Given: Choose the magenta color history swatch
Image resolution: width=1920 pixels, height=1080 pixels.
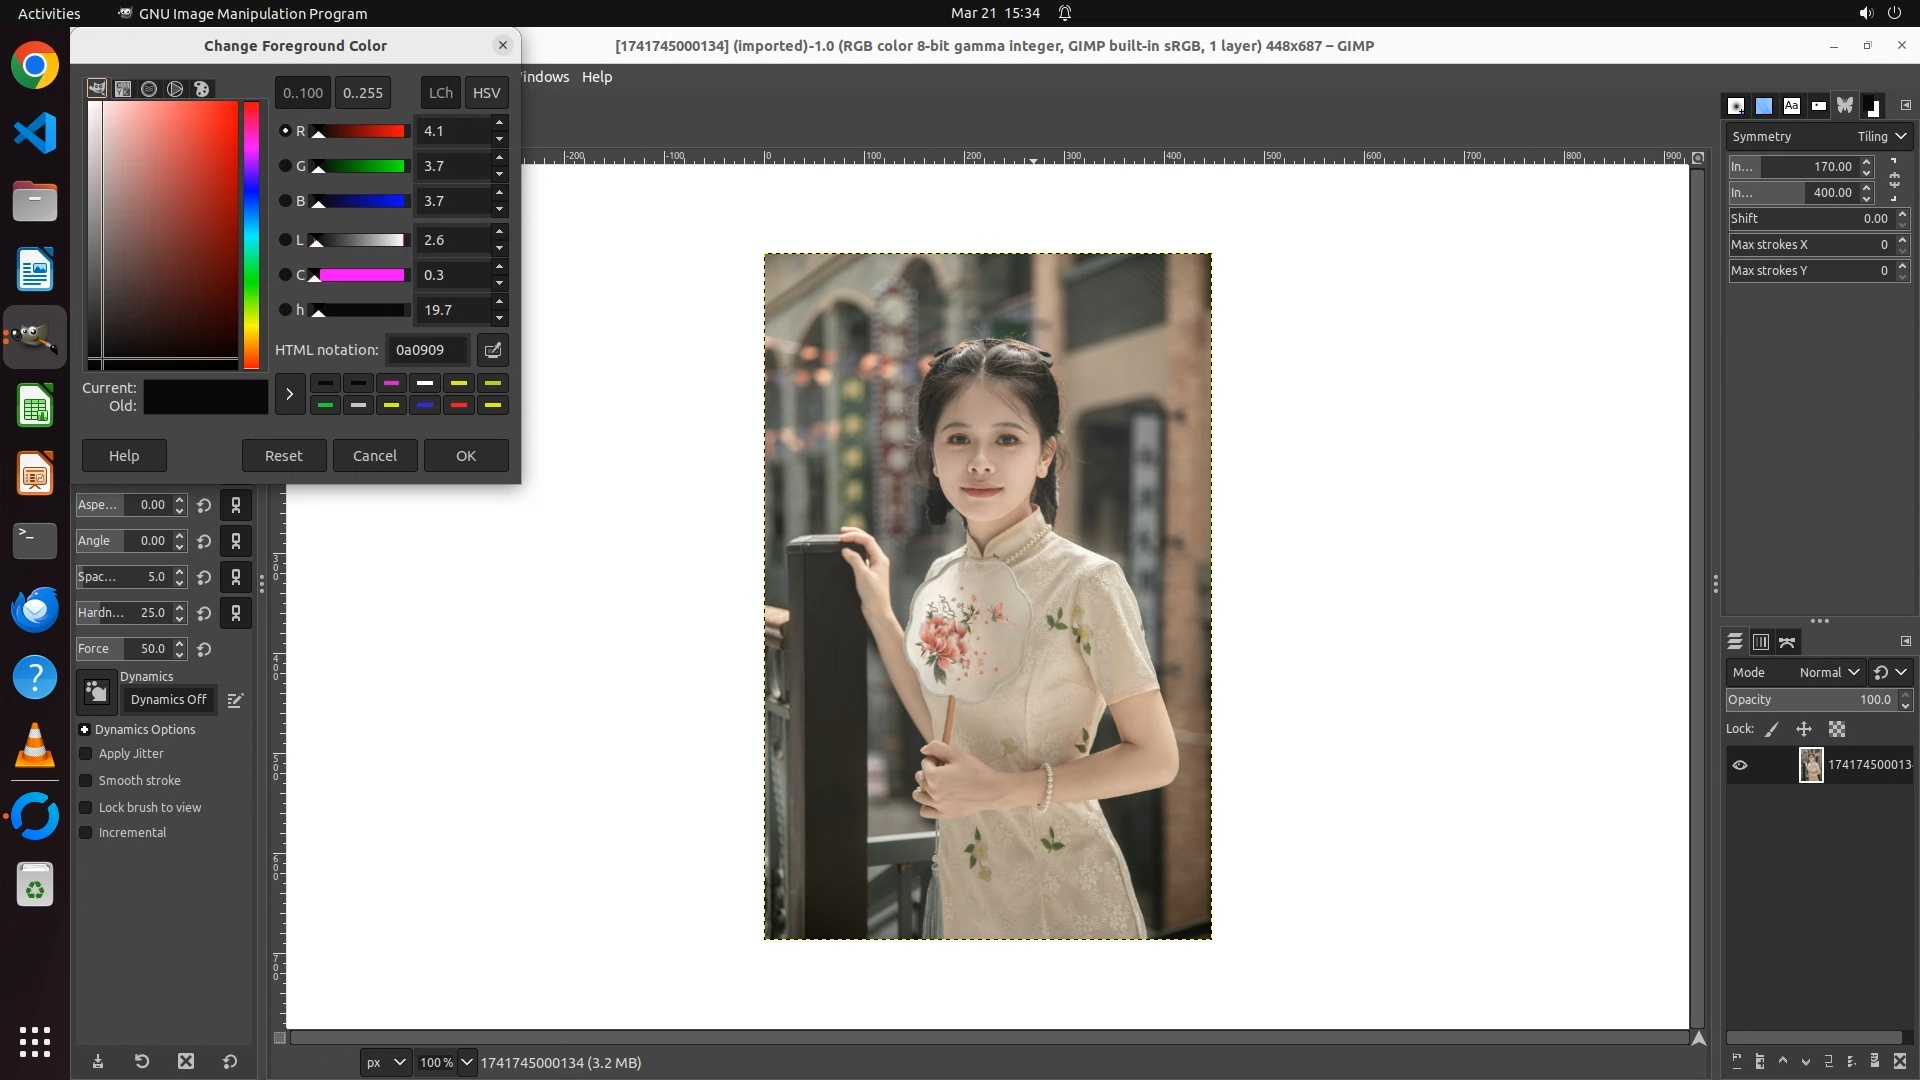Looking at the screenshot, I should [x=391, y=383].
